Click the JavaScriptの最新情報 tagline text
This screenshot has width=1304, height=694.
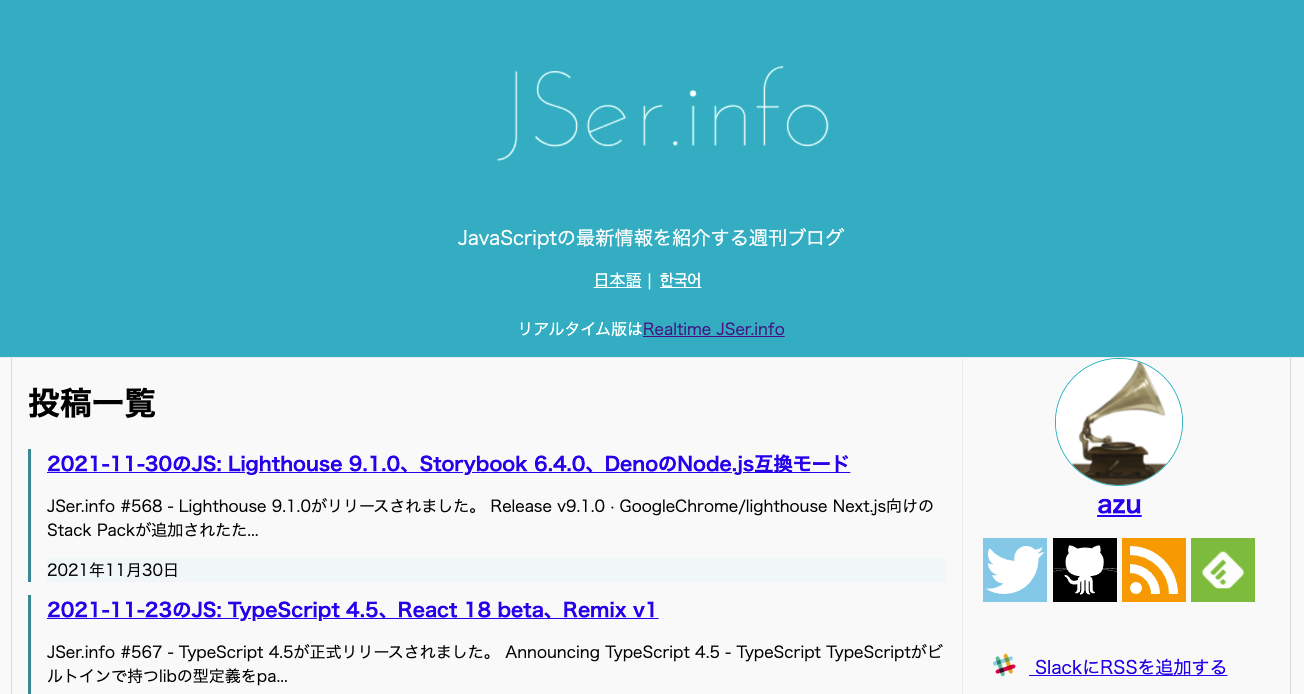click(651, 238)
